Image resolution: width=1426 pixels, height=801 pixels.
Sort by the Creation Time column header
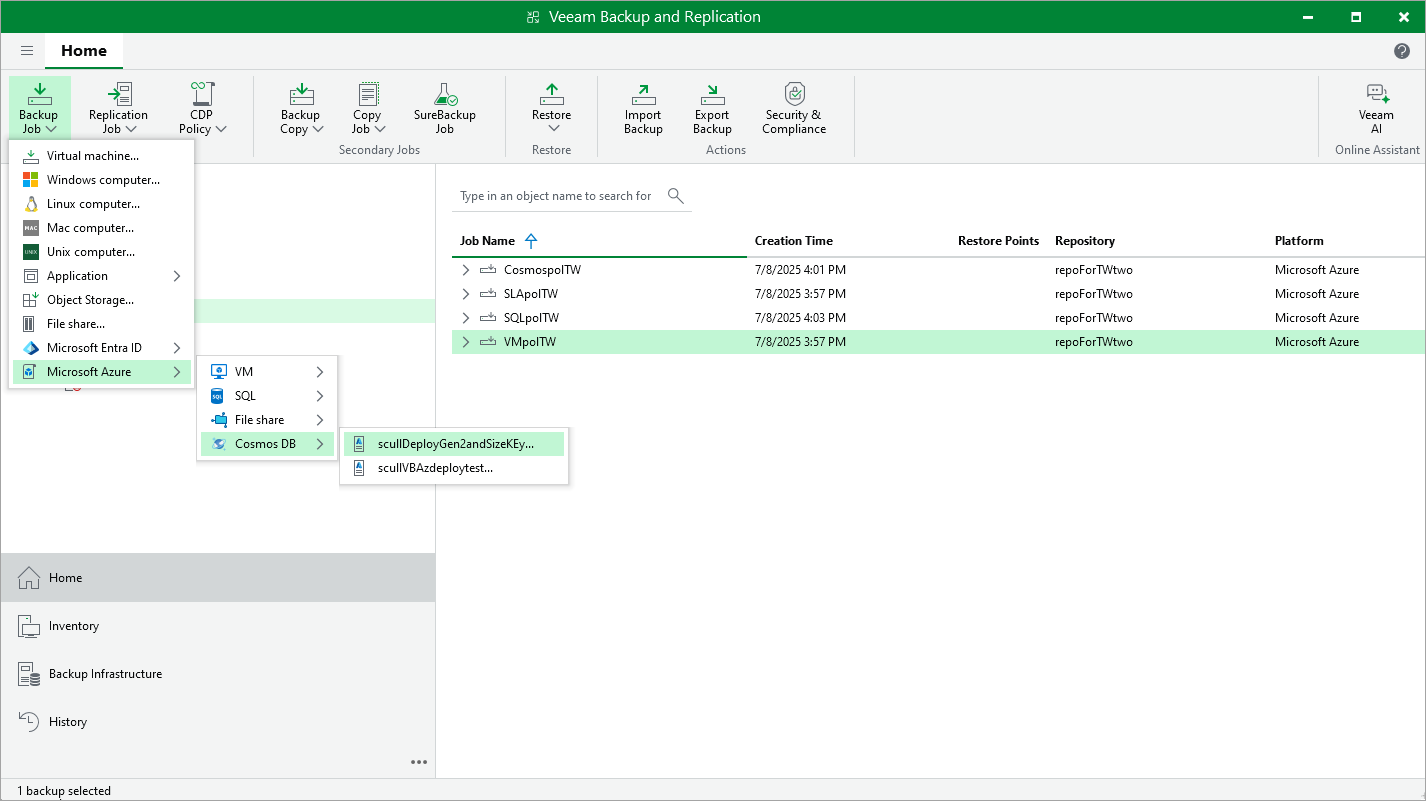794,241
